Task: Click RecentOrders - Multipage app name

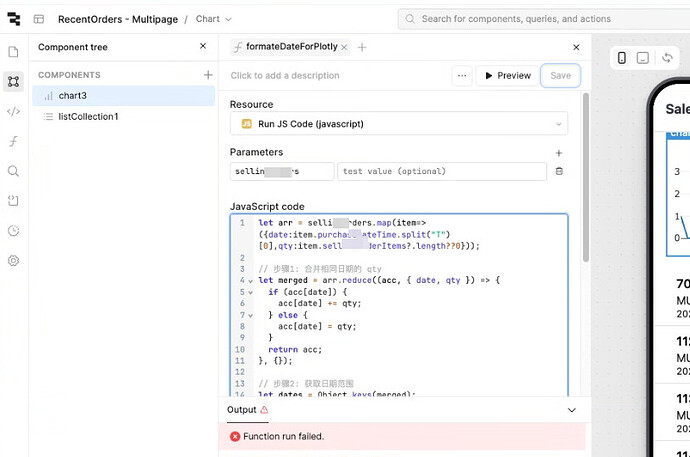Action: [x=118, y=19]
